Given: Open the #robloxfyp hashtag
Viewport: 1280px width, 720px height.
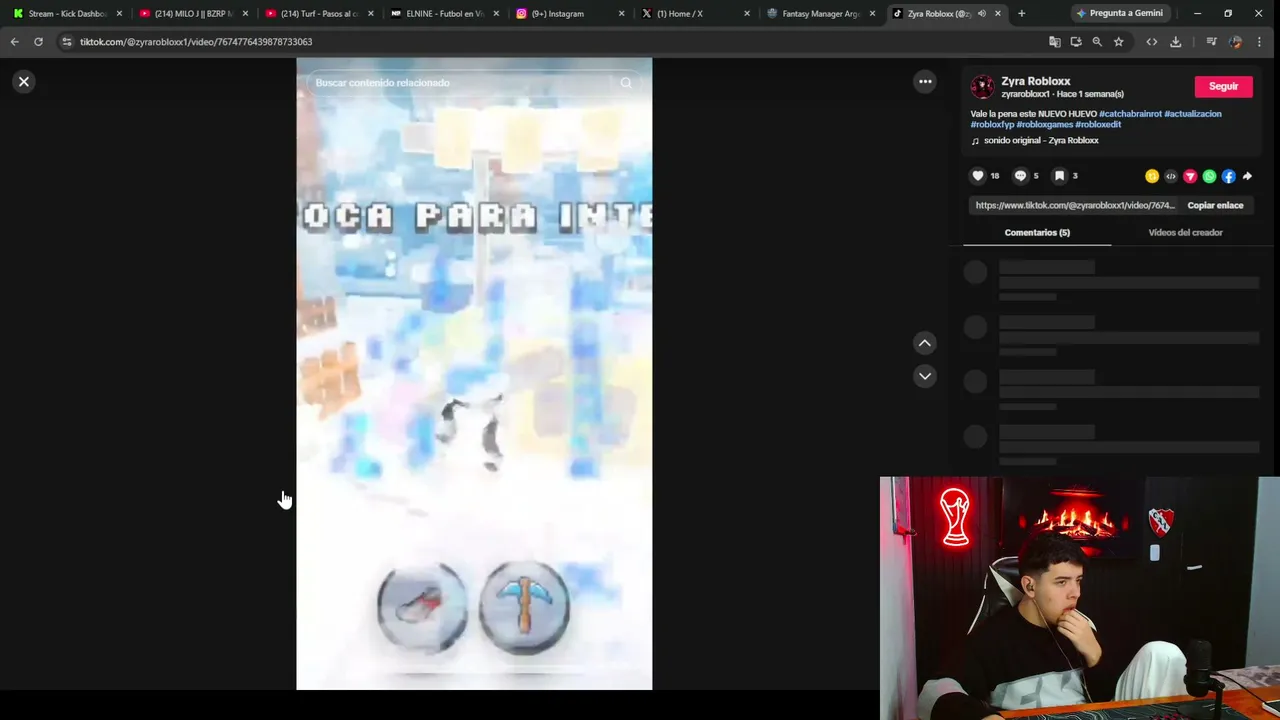Looking at the screenshot, I should [992, 124].
